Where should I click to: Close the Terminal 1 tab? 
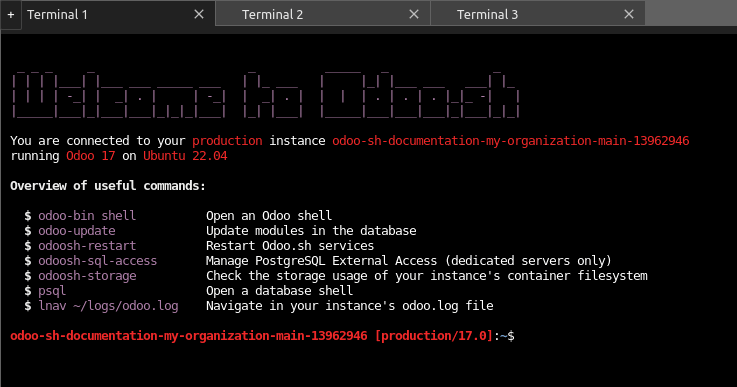point(199,15)
